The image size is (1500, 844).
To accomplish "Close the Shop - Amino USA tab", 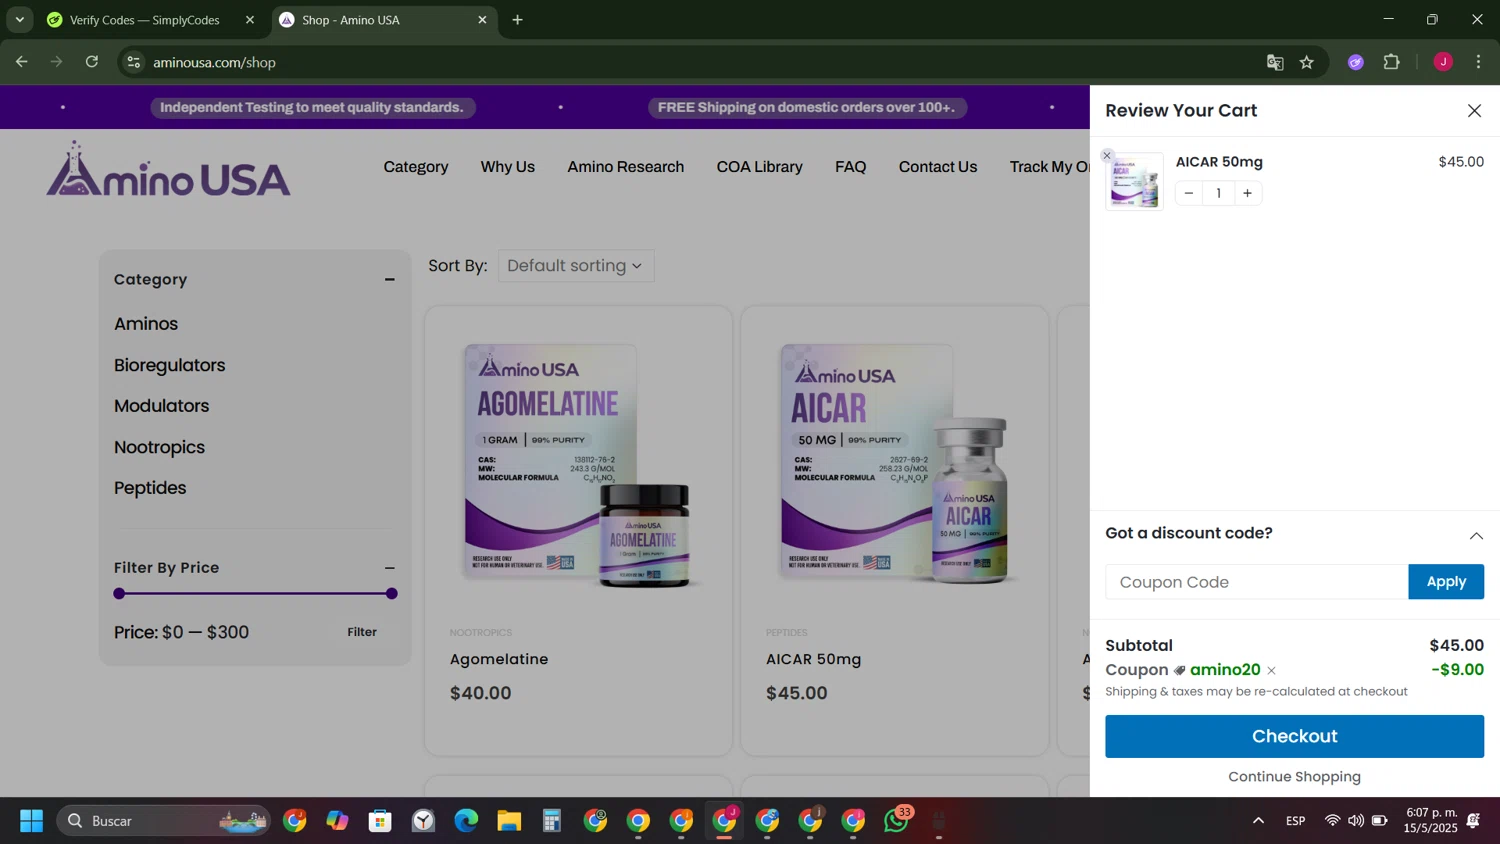I will point(482,20).
